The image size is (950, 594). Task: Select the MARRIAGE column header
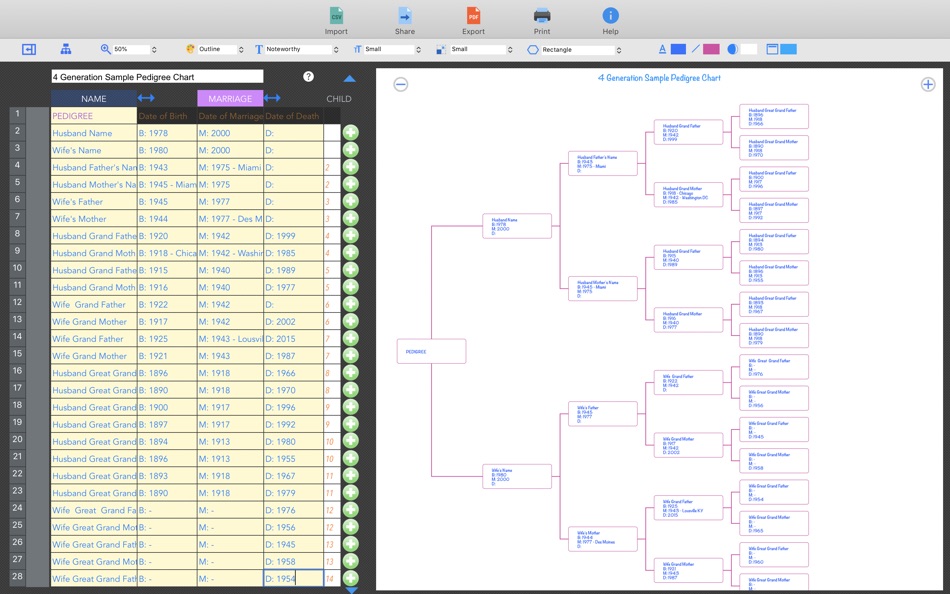pos(230,98)
